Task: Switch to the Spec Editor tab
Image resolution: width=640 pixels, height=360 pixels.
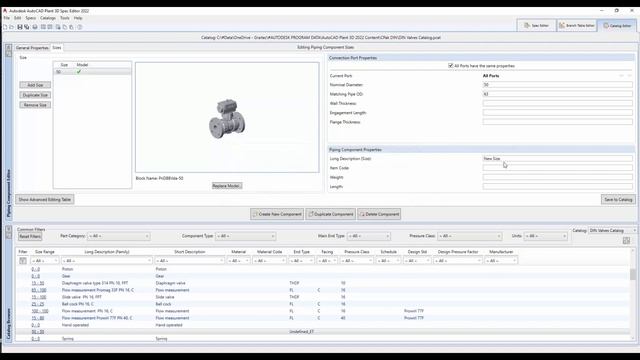Action: (536, 25)
